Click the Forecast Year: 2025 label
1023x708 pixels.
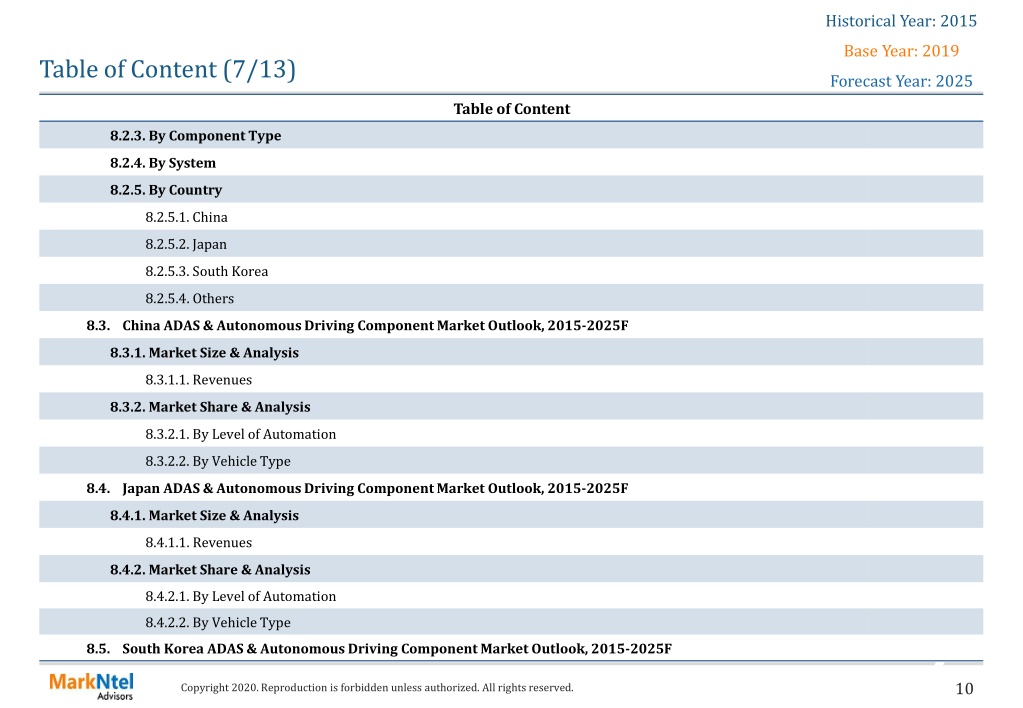point(901,81)
